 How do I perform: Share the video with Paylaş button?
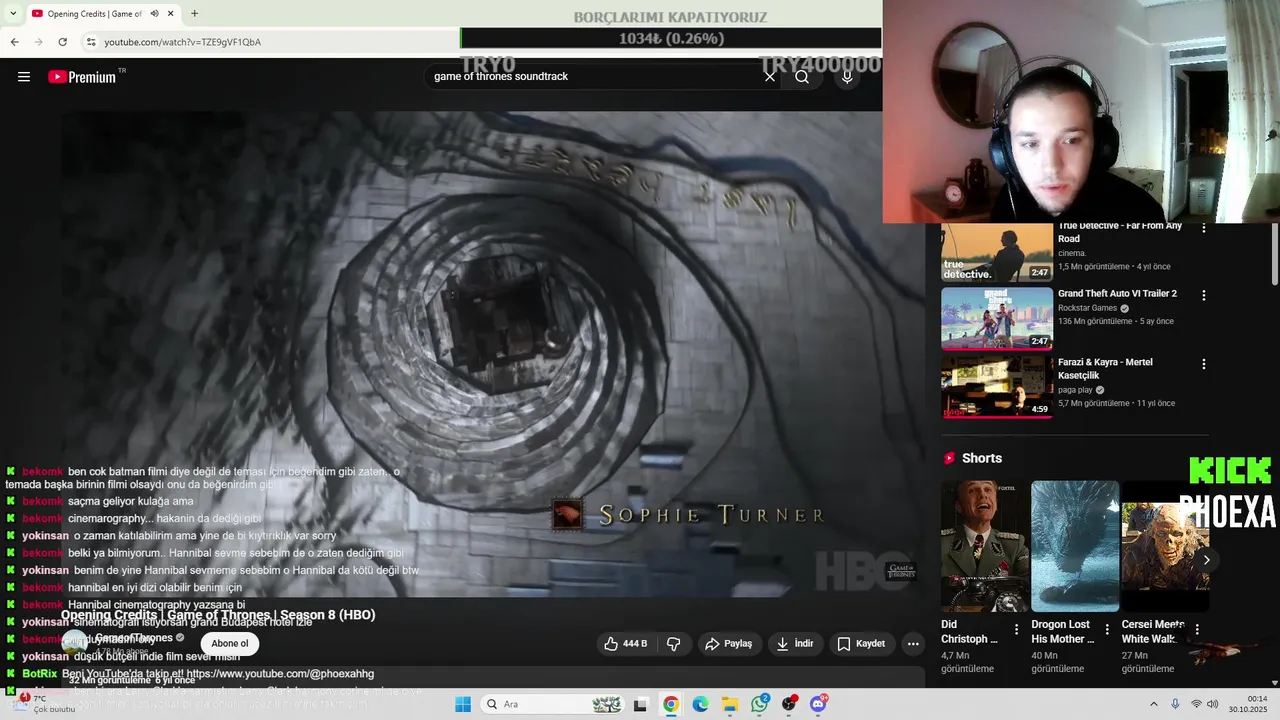tap(729, 644)
